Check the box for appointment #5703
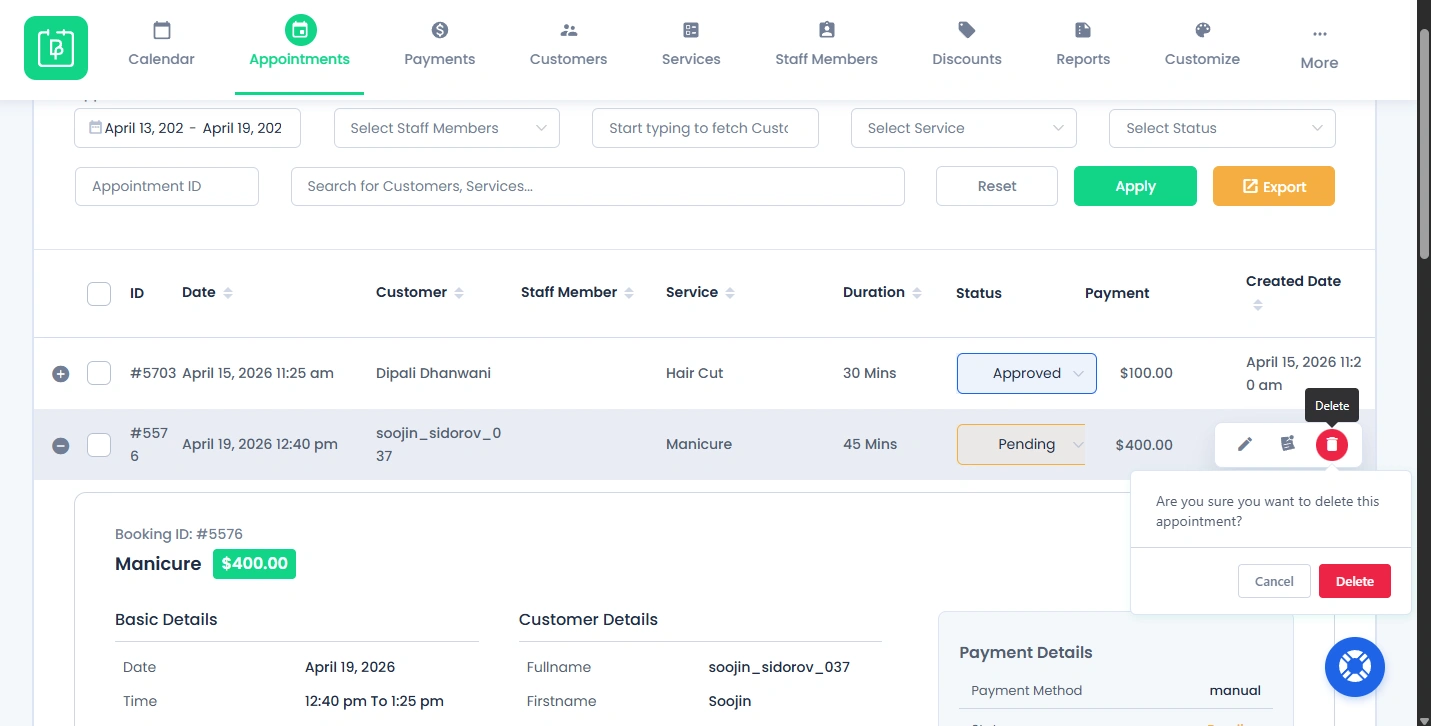 tap(99, 373)
